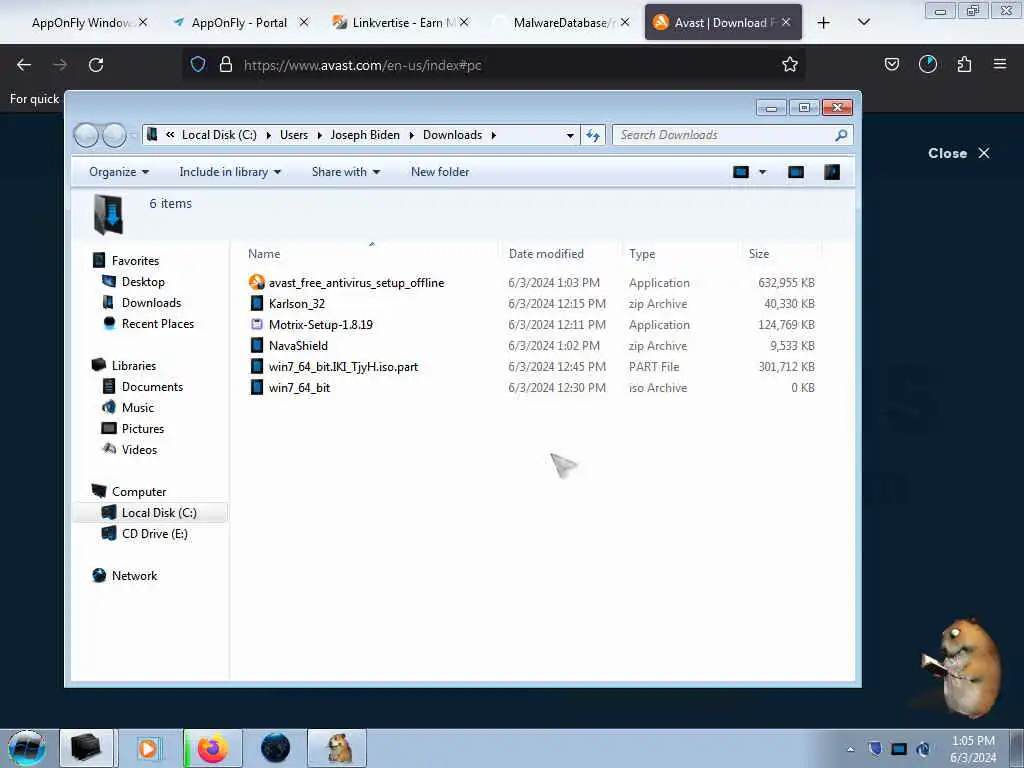Click the Search Downloads field

coord(724,135)
